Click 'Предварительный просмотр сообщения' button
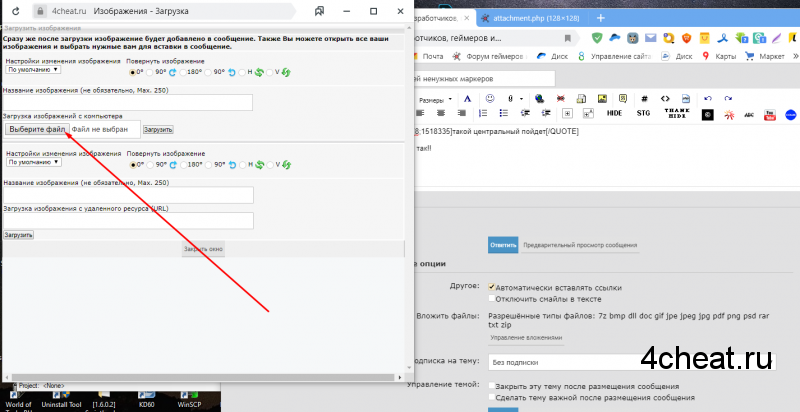This screenshot has width=800, height=412. [x=580, y=245]
